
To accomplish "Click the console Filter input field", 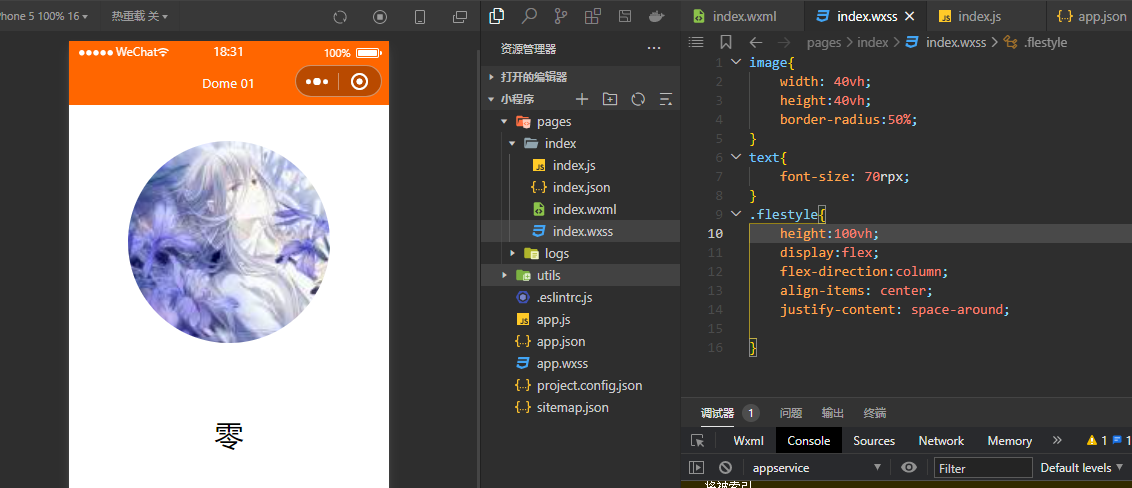I will tap(983, 468).
